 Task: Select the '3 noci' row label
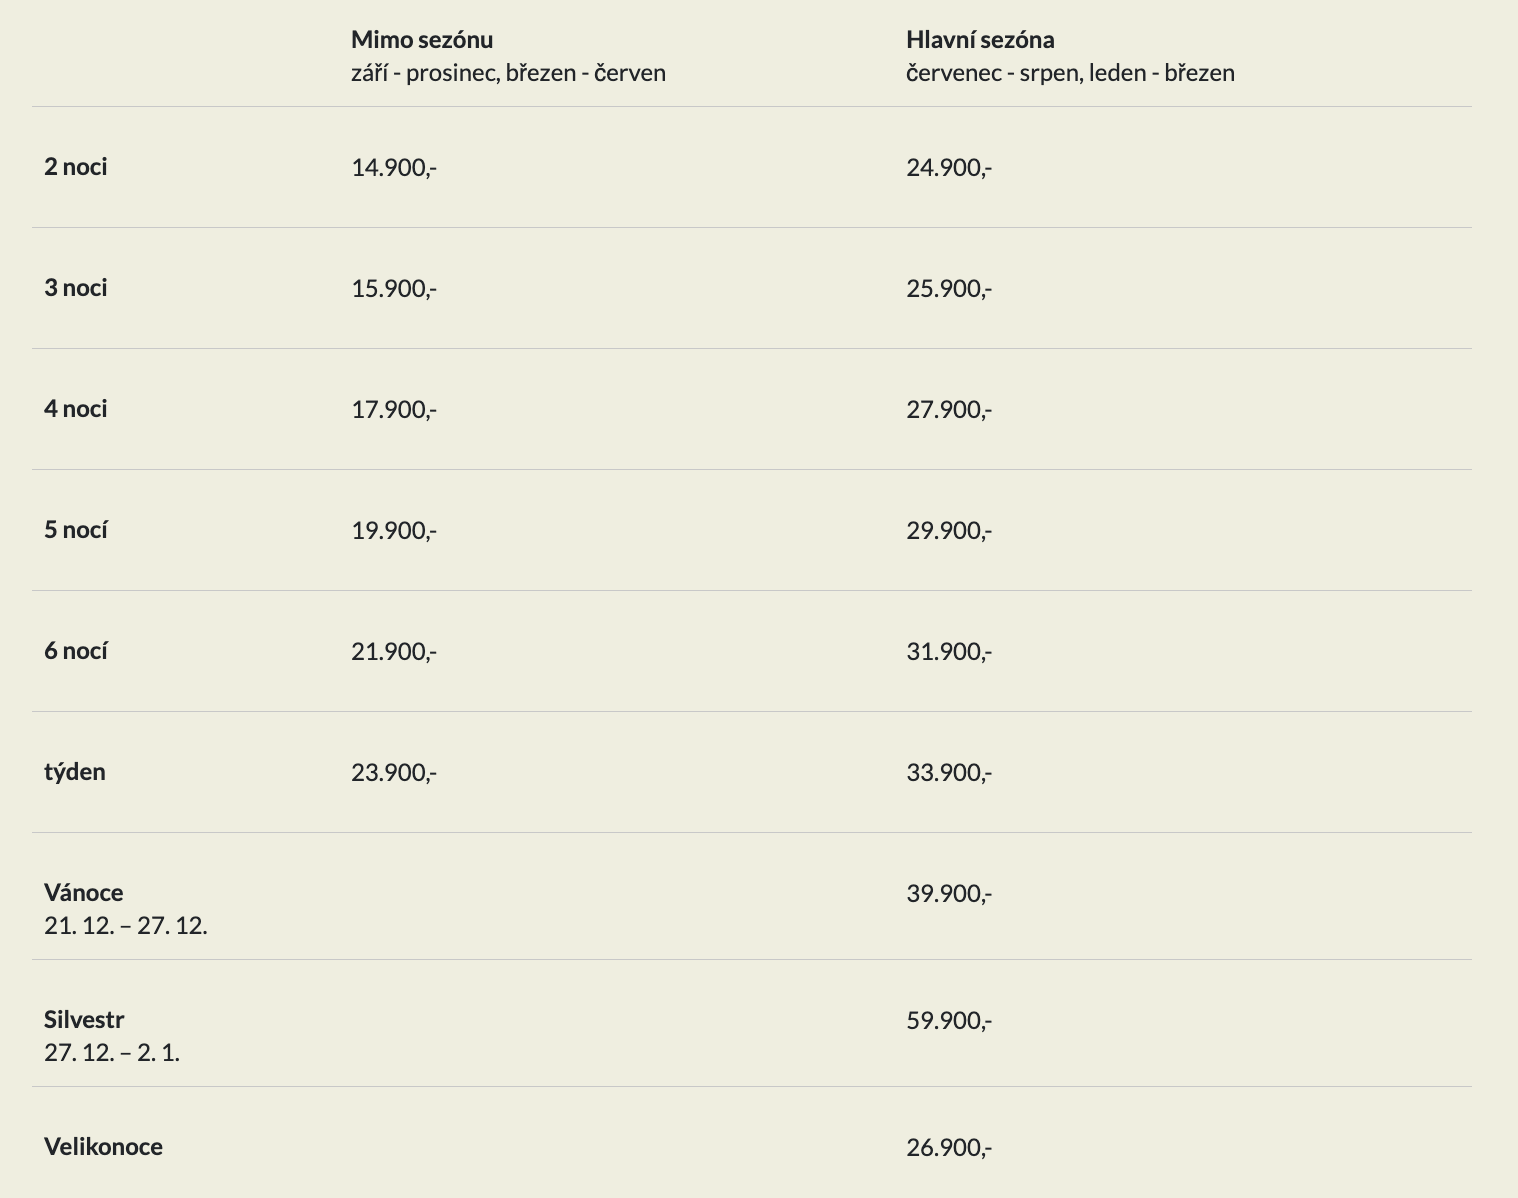point(76,288)
